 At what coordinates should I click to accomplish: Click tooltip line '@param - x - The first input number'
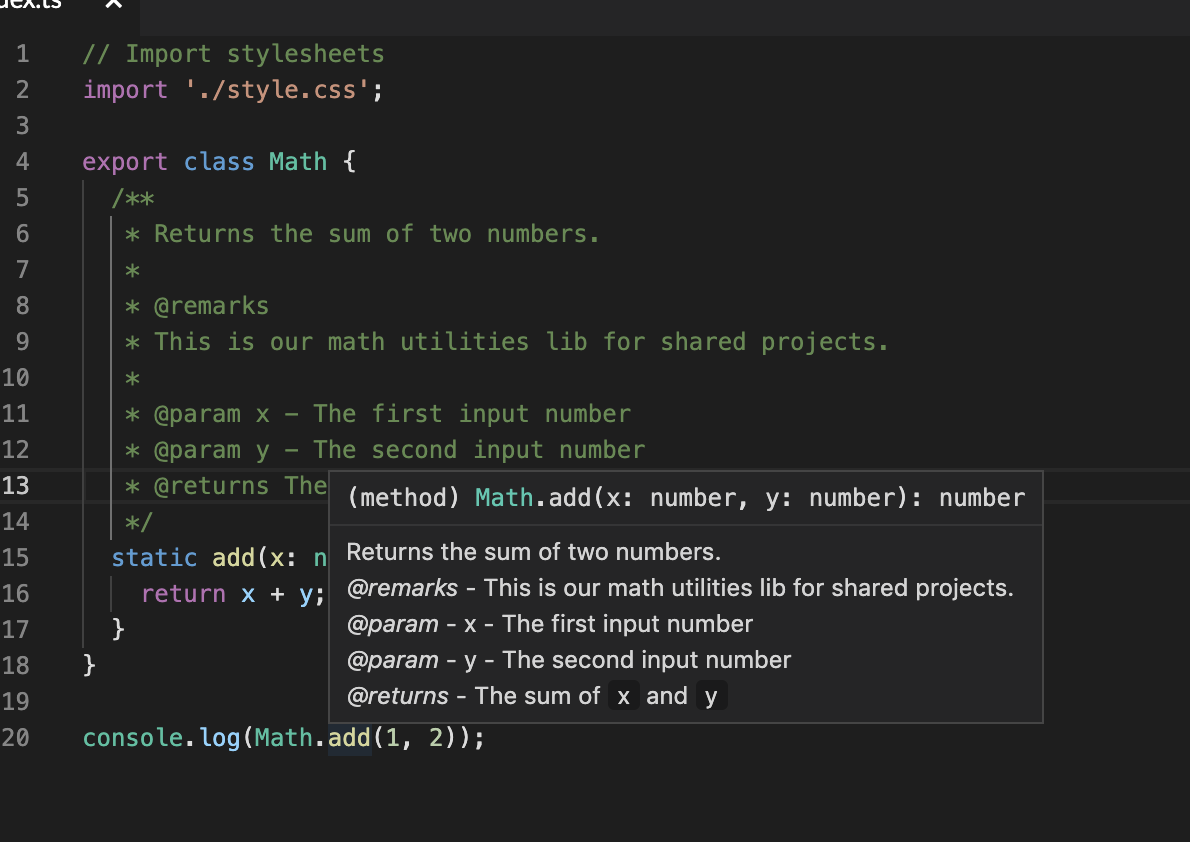(x=549, y=624)
